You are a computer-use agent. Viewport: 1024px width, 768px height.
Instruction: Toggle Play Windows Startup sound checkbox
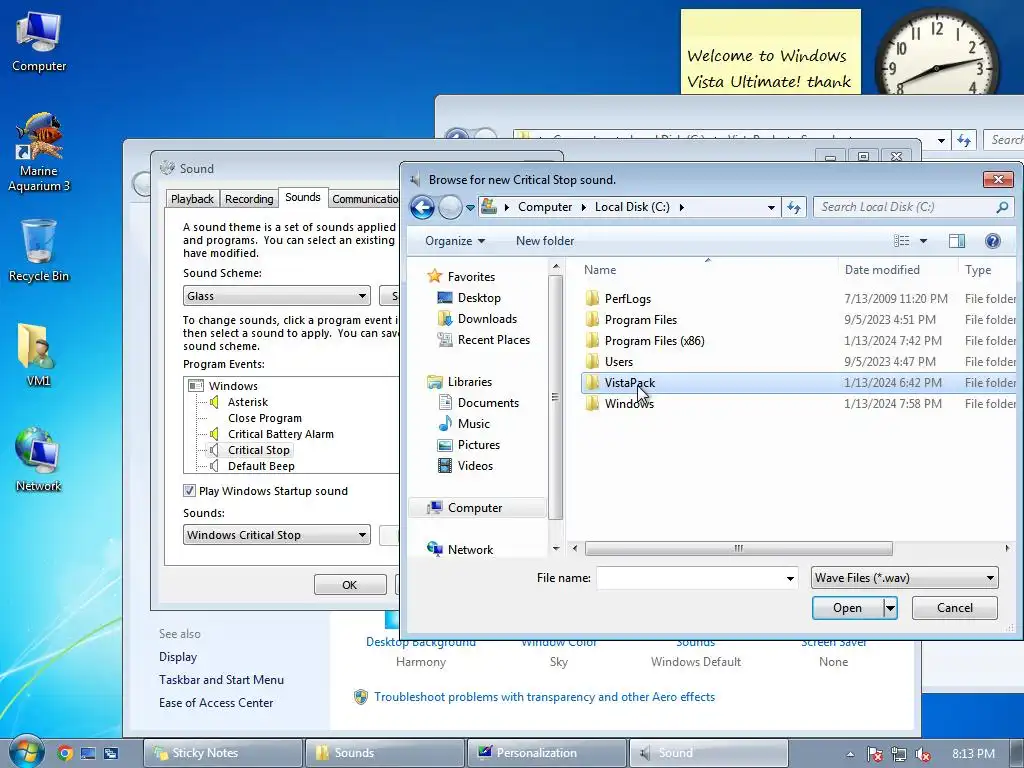click(189, 490)
